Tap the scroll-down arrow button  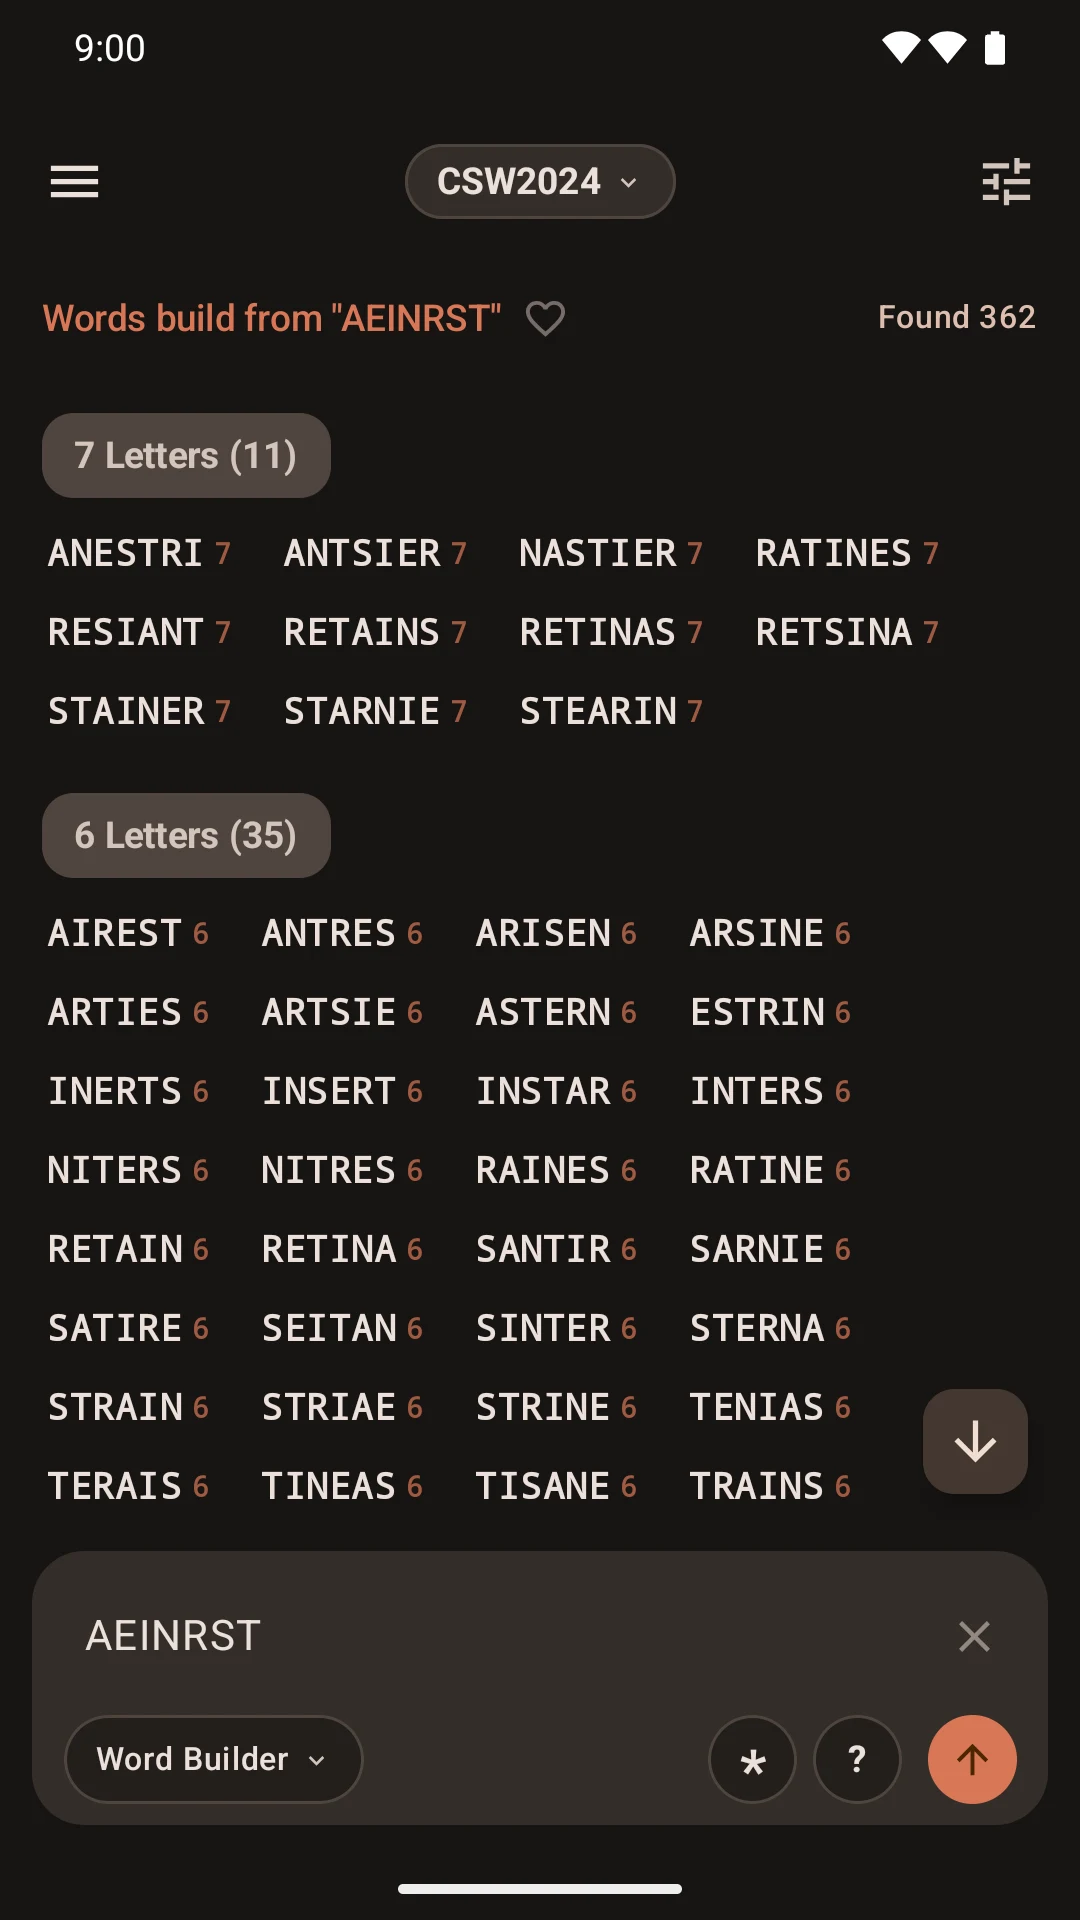975,1442
